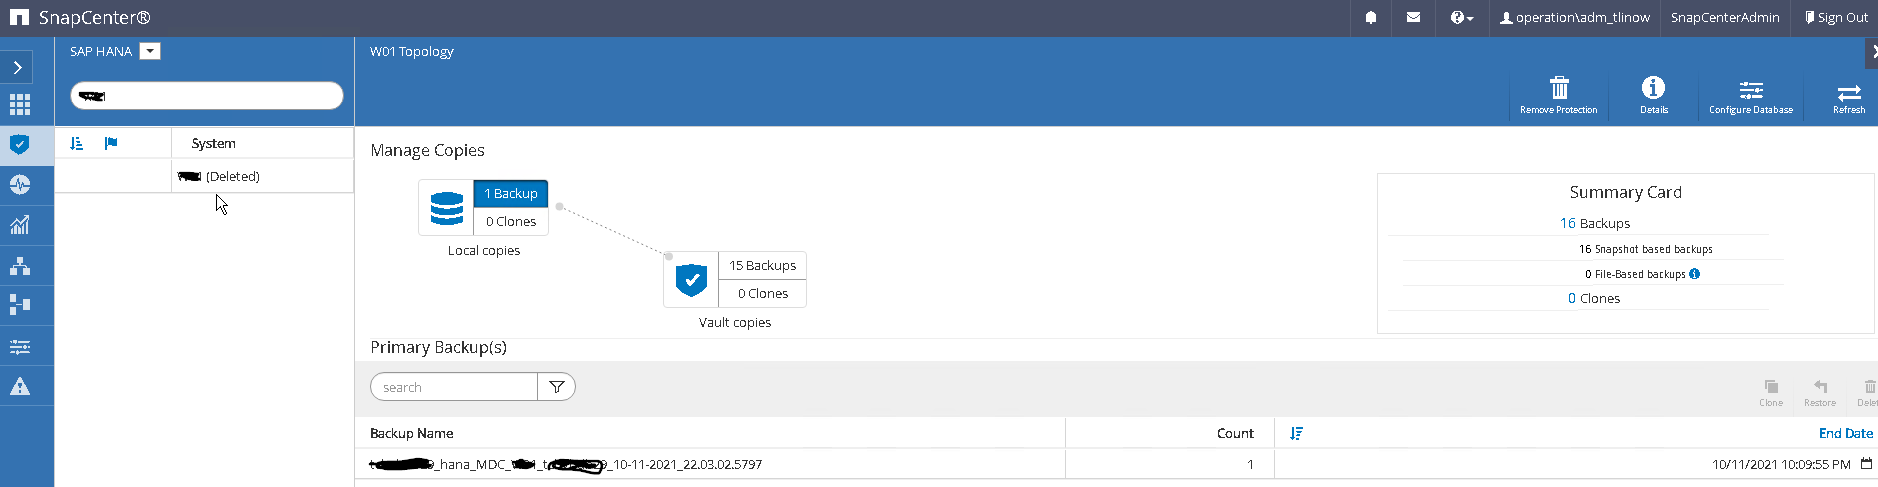Sort by End Date column
The width and height of the screenshot is (1878, 487).
tap(1845, 433)
